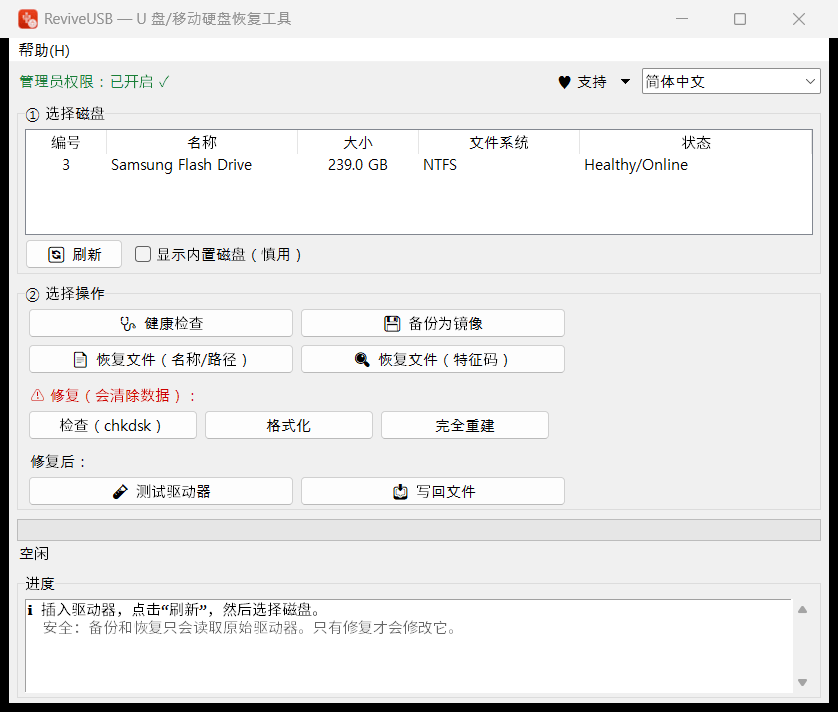838x712 pixels.
Task: Click the Healthy/Online status cell
Action: coord(636,165)
